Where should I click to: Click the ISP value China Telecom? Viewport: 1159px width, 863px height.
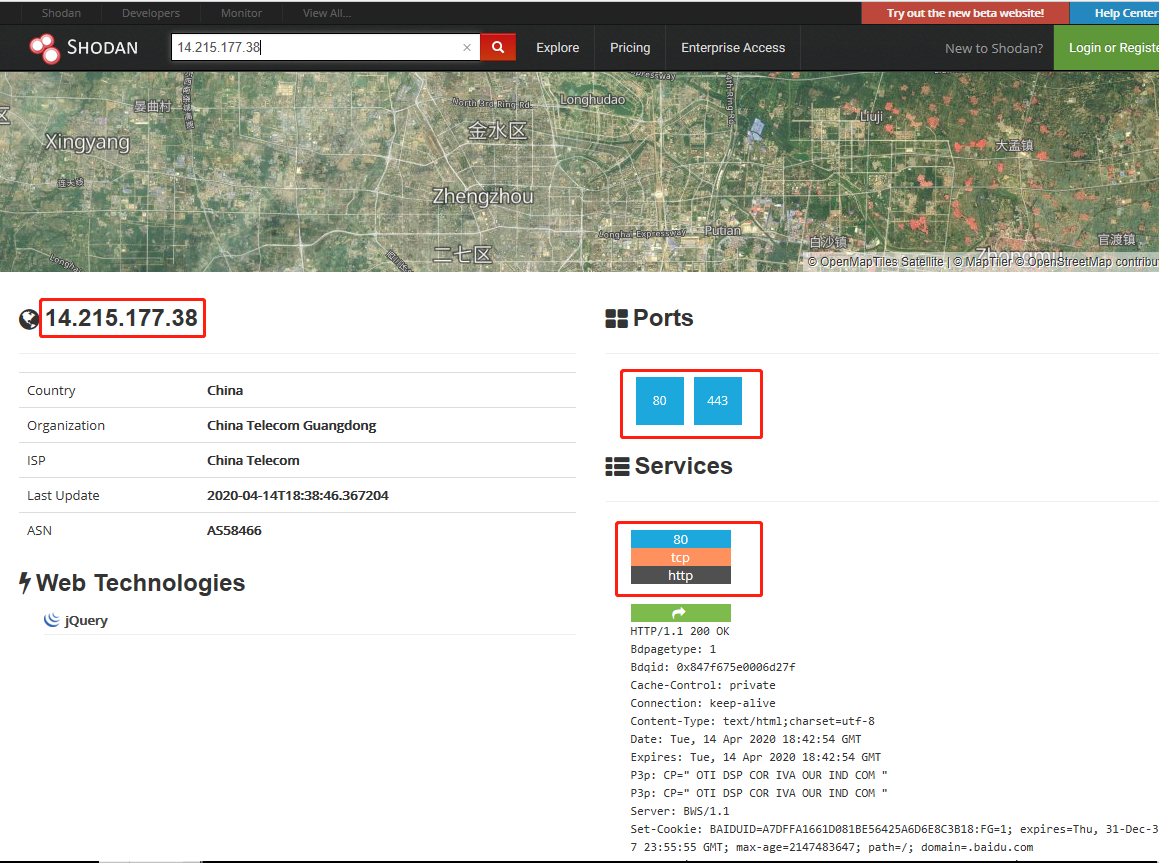click(253, 461)
